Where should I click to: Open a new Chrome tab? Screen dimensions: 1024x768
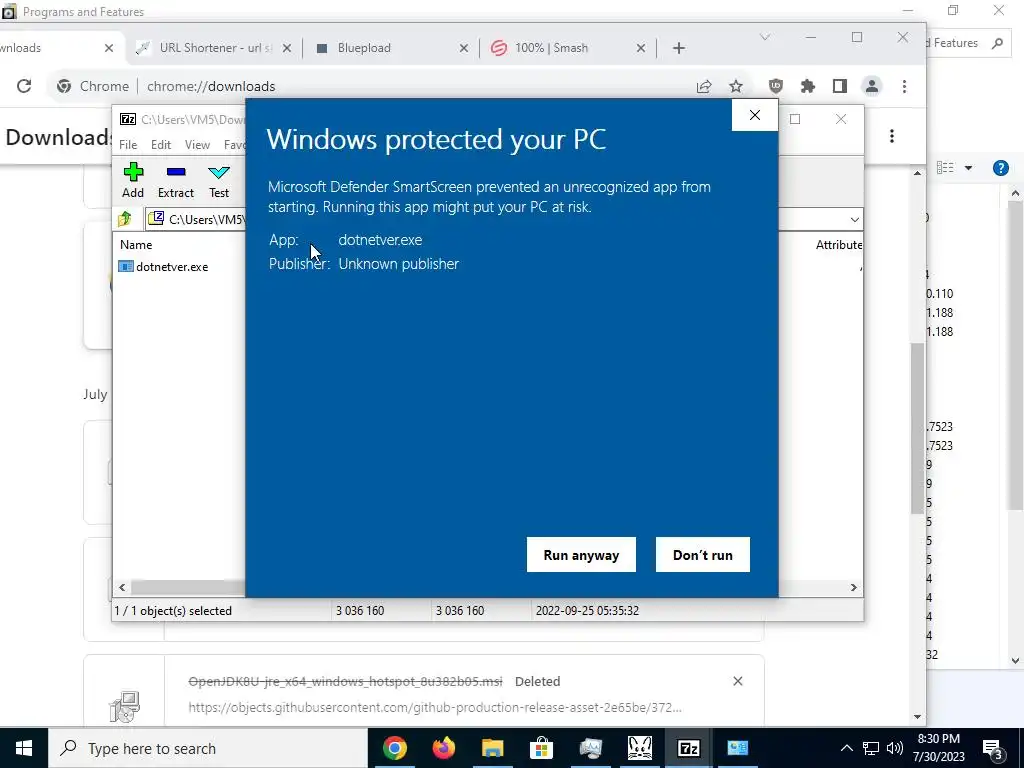pos(679,48)
